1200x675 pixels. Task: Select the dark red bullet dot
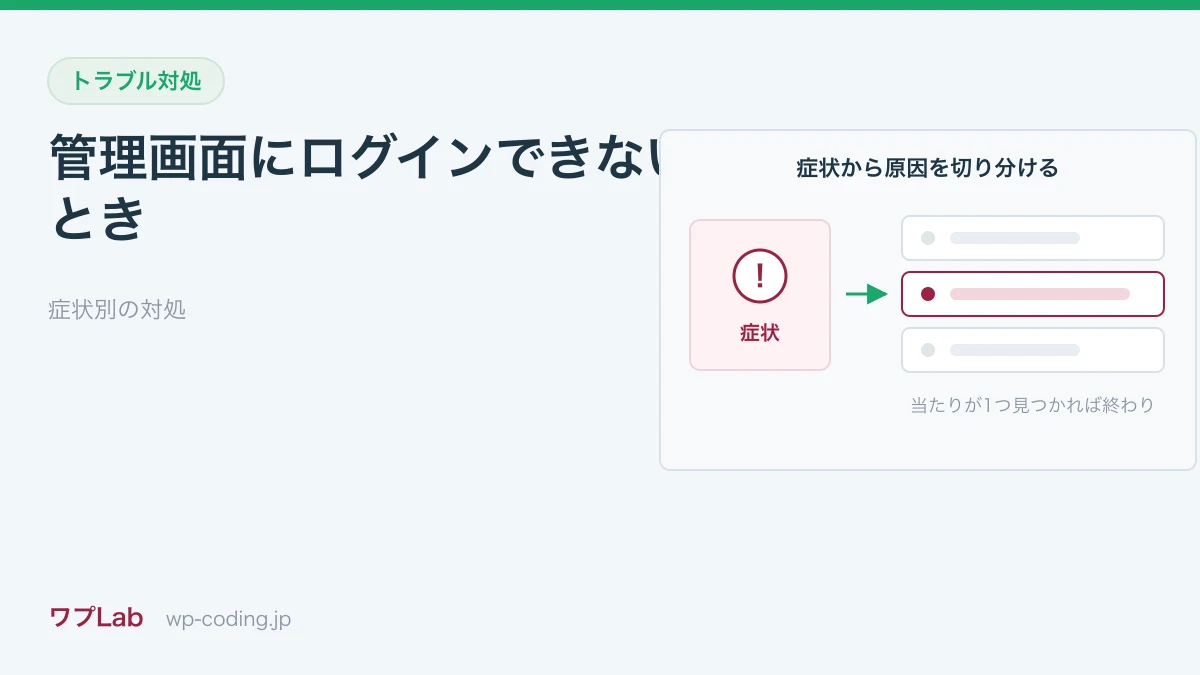928,294
